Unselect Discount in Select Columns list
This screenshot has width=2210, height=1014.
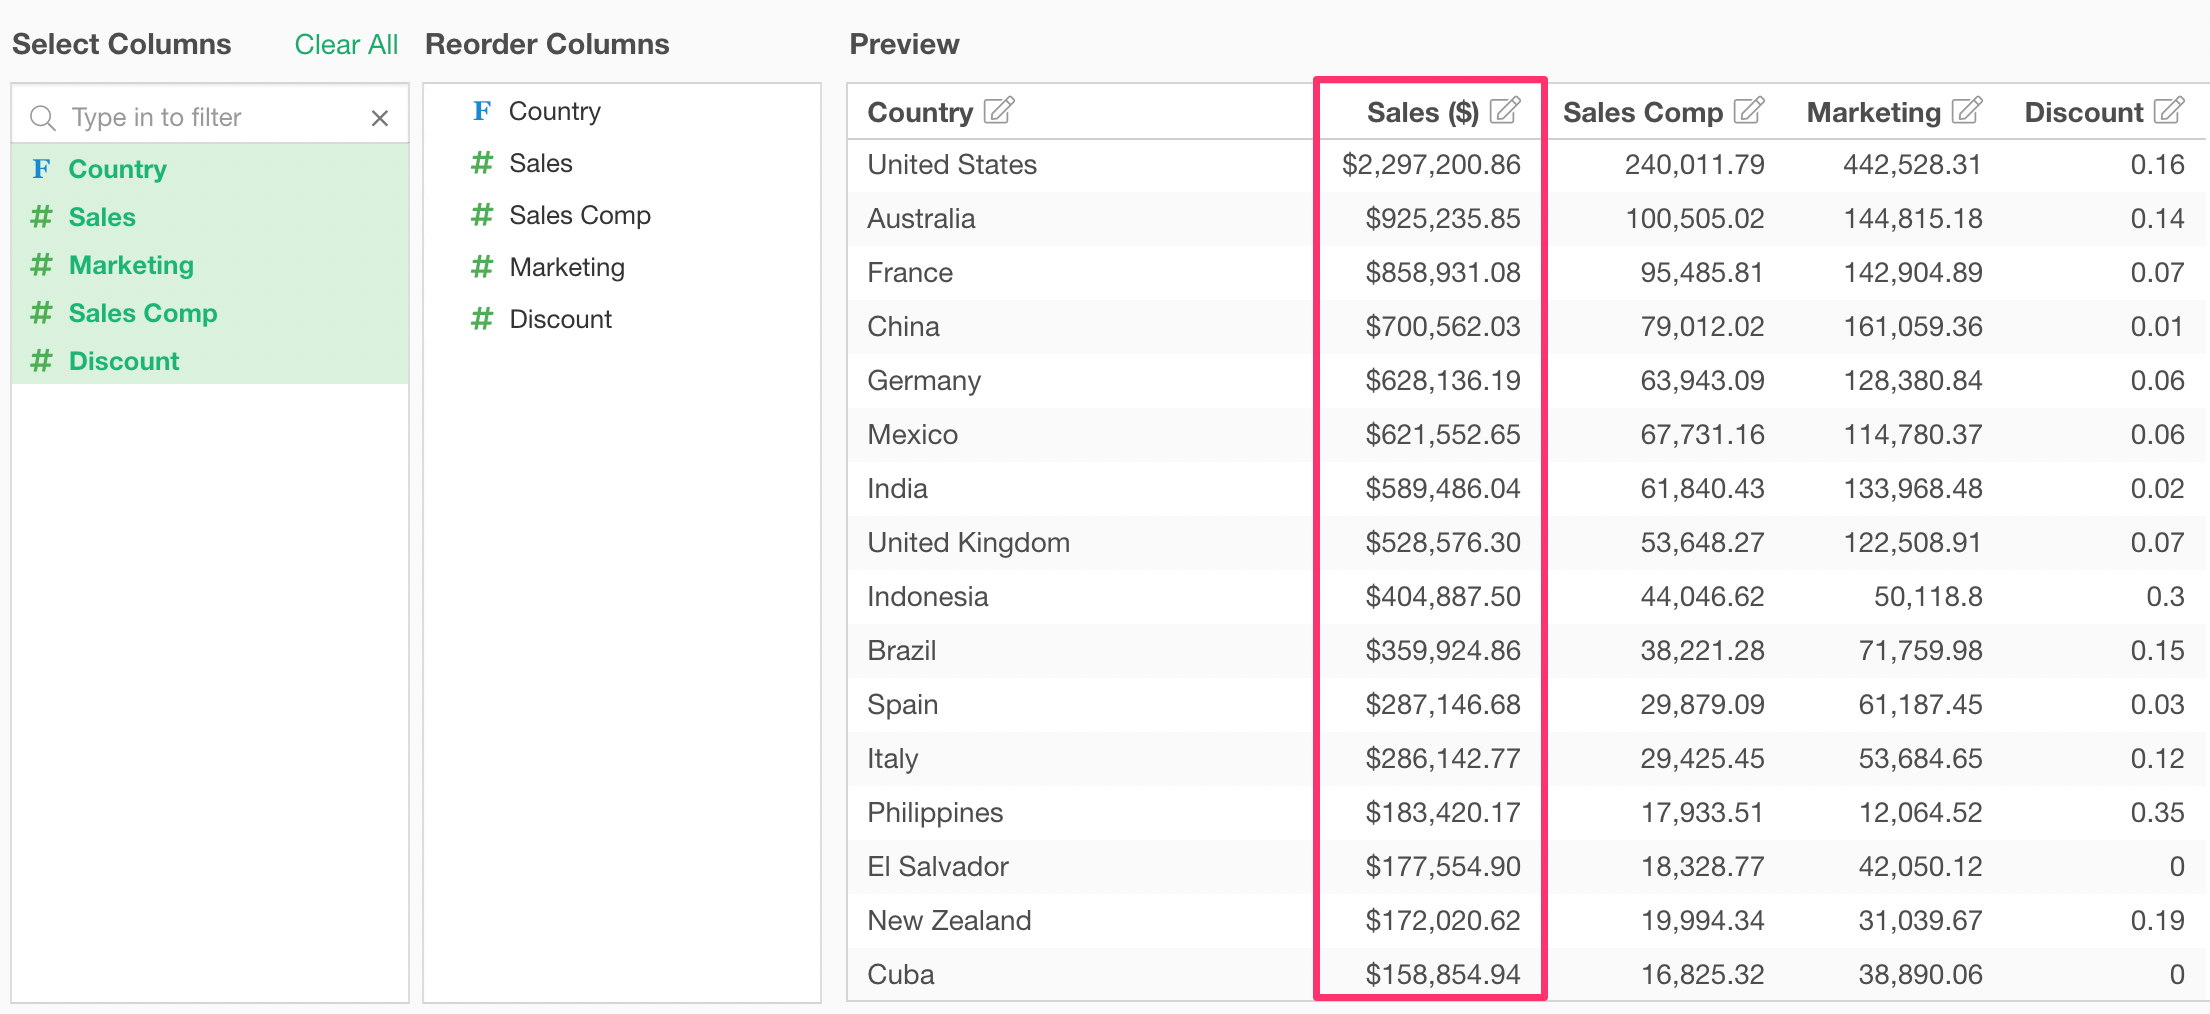point(124,361)
